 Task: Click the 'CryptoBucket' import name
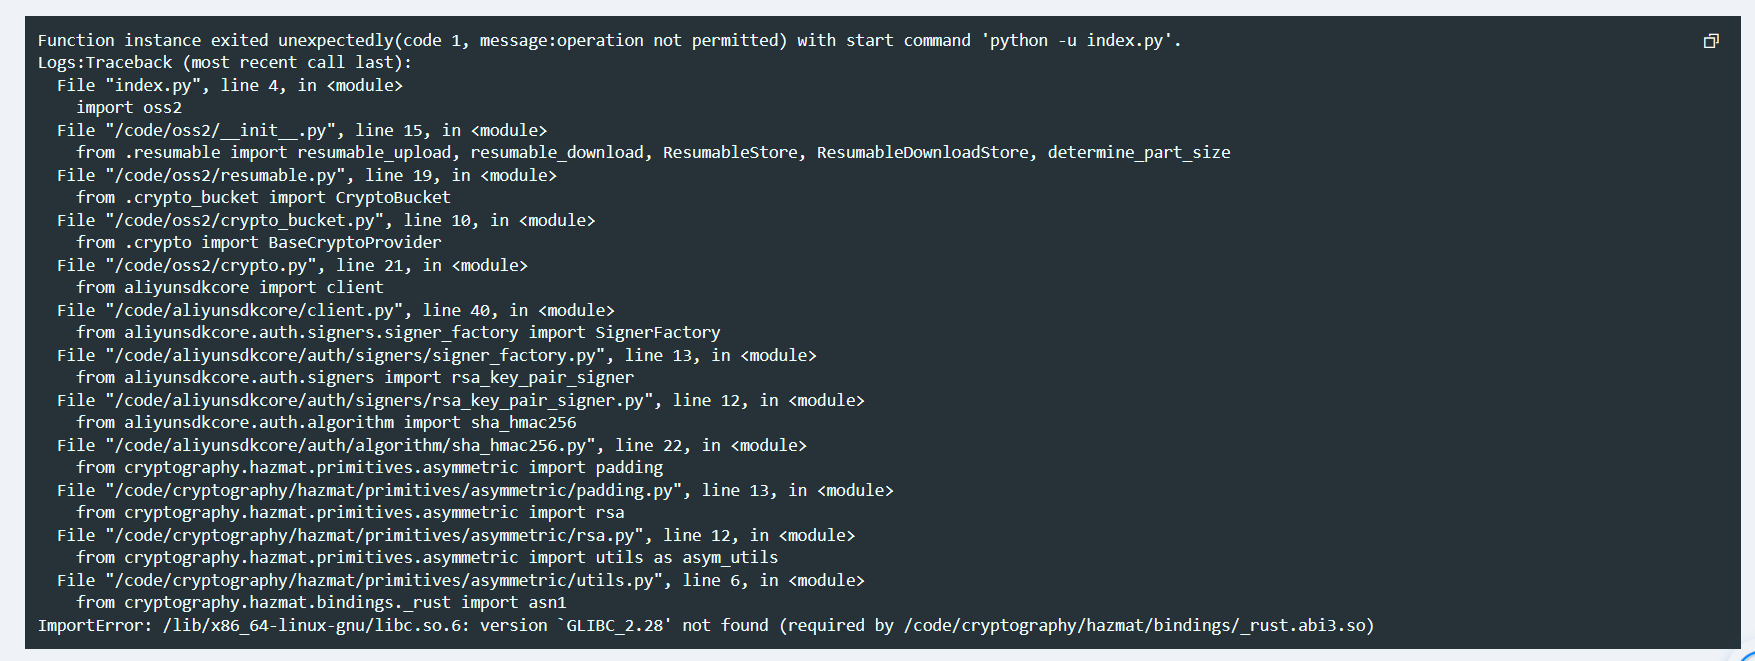click(x=393, y=197)
